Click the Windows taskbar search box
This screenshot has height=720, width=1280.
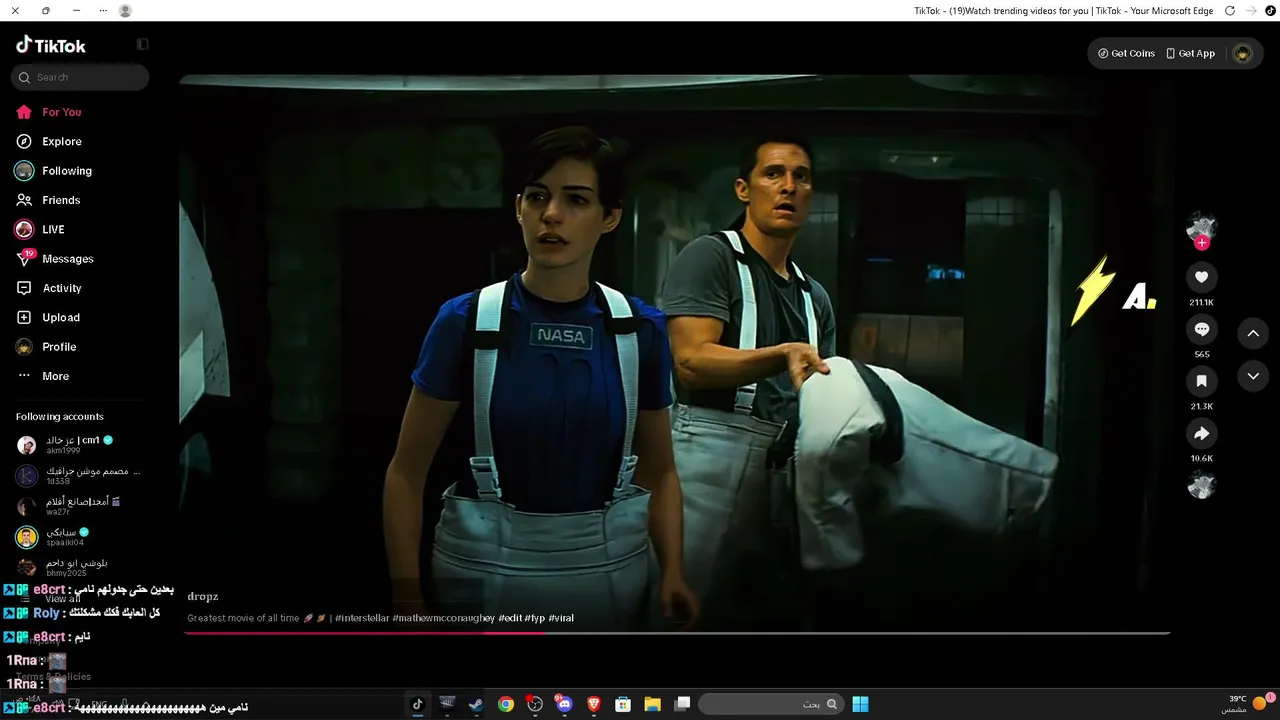(x=770, y=704)
